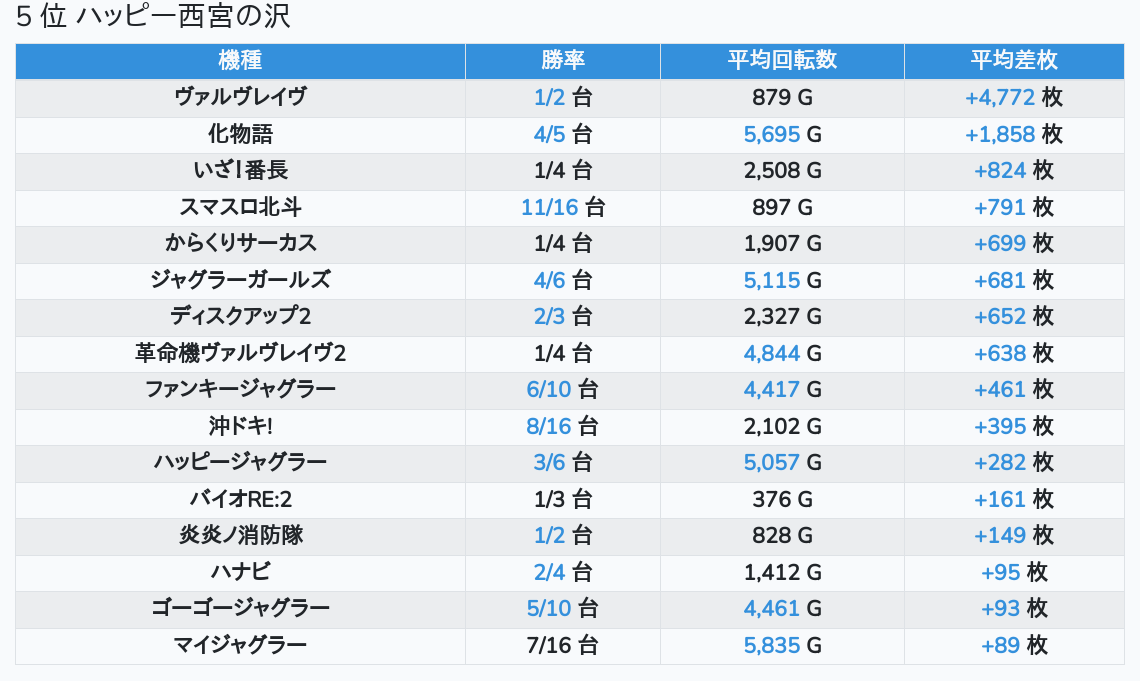This screenshot has width=1140, height=681.
Task: Click the 平均回転数 column header
Action: coord(782,61)
